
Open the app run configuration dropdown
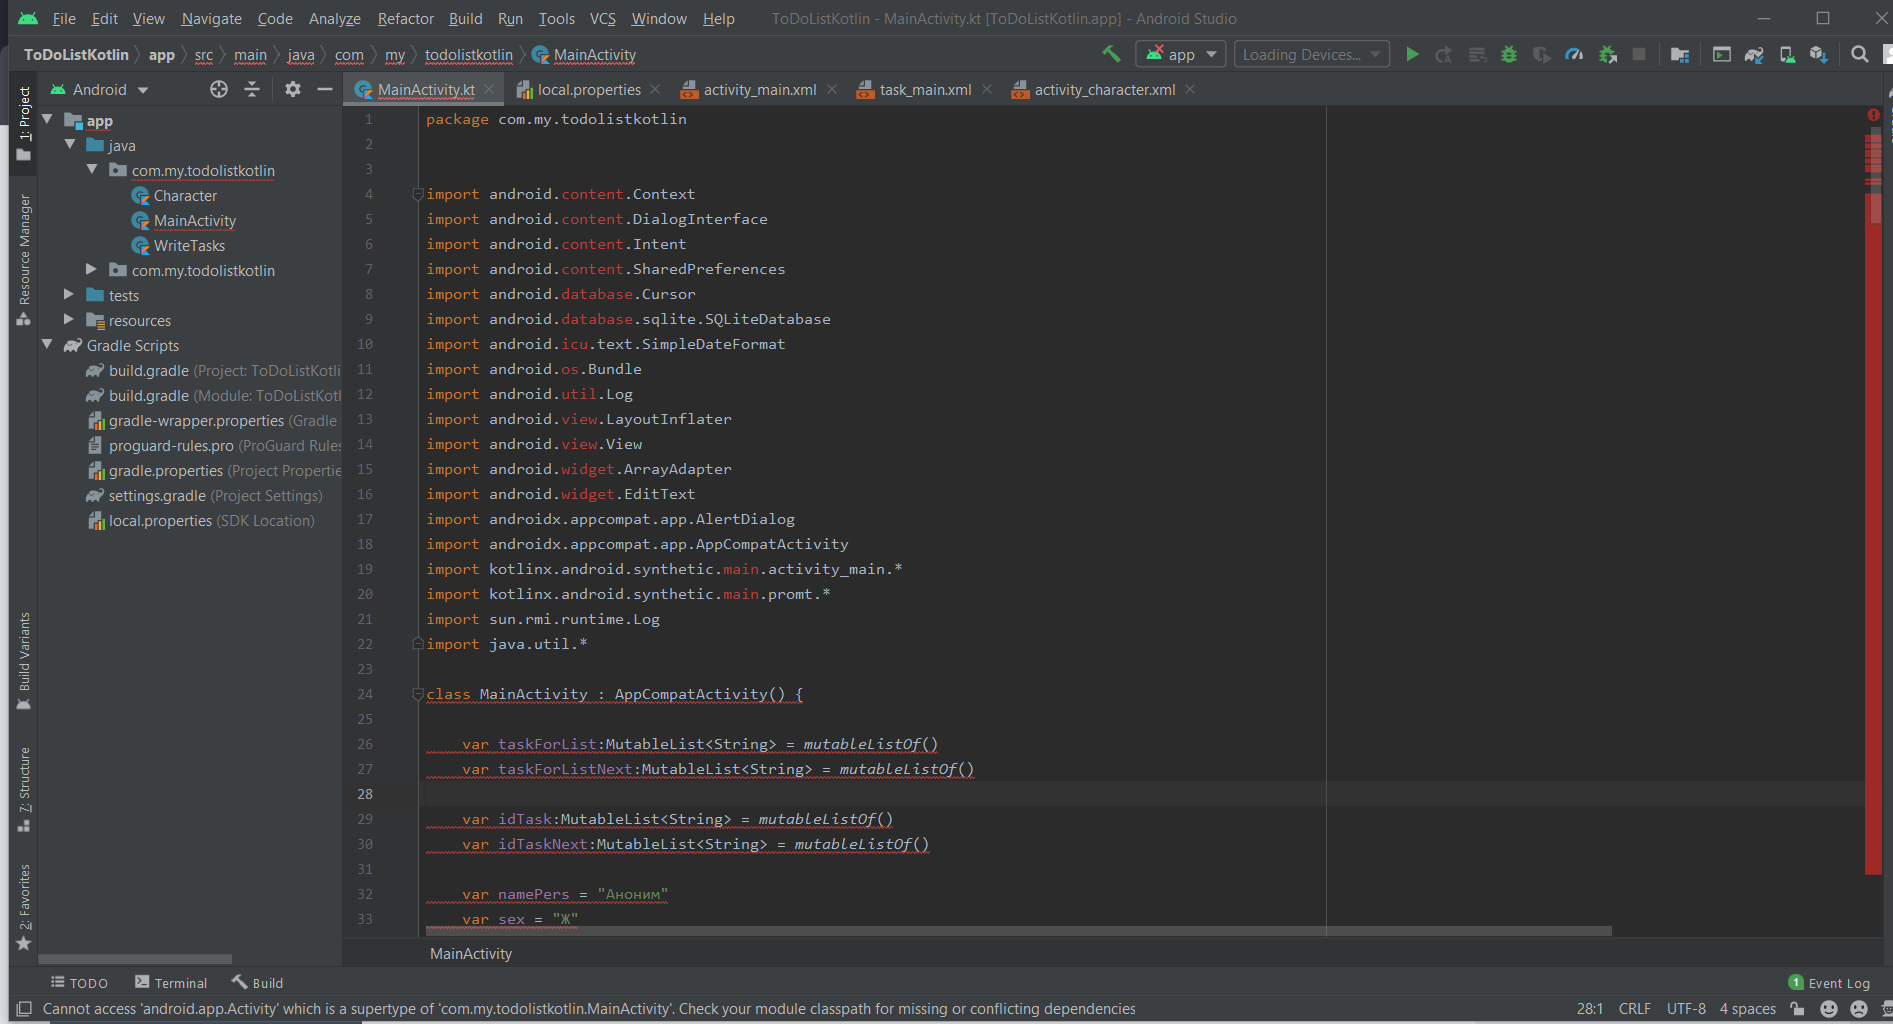pos(1181,54)
